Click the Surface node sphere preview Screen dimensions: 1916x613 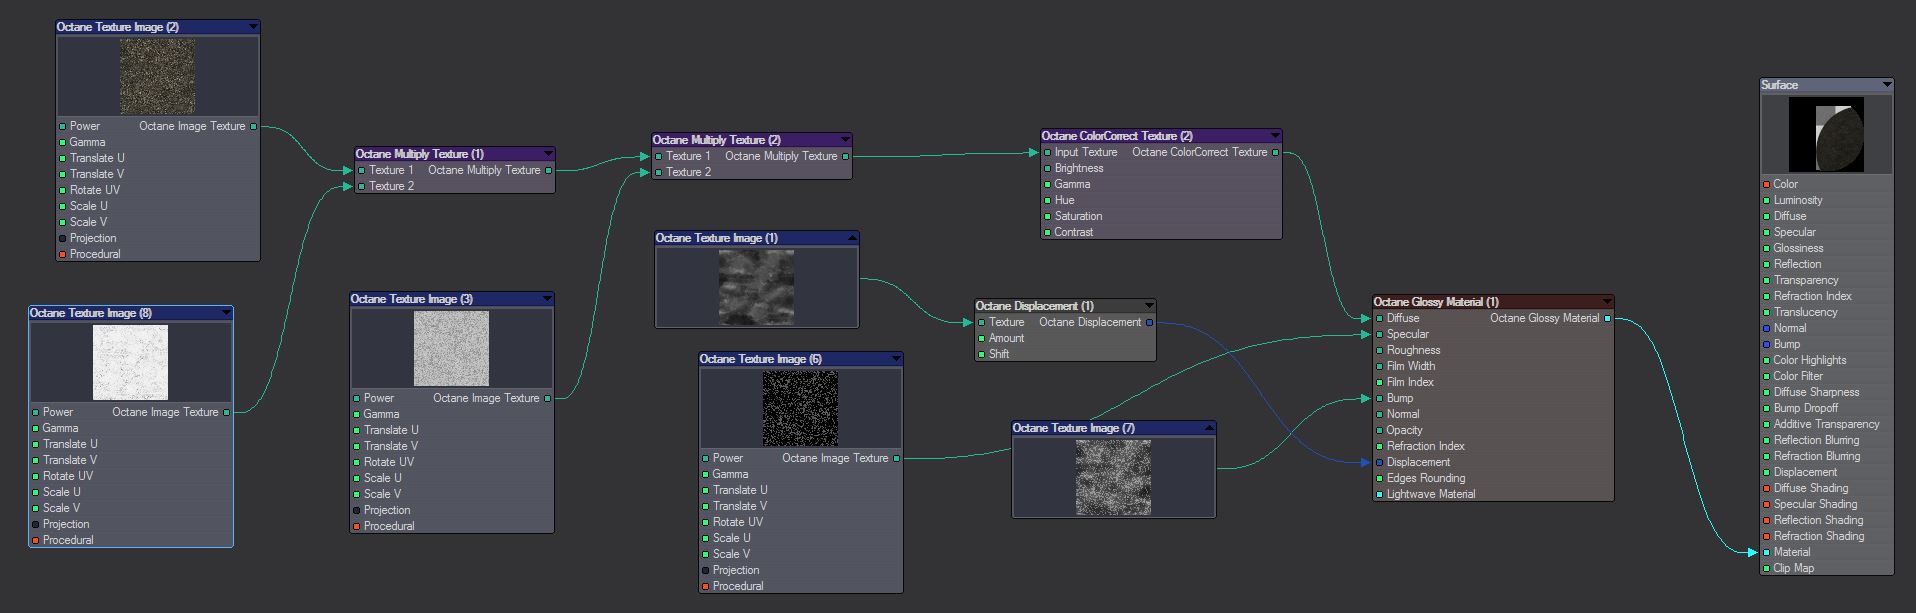coord(1826,135)
